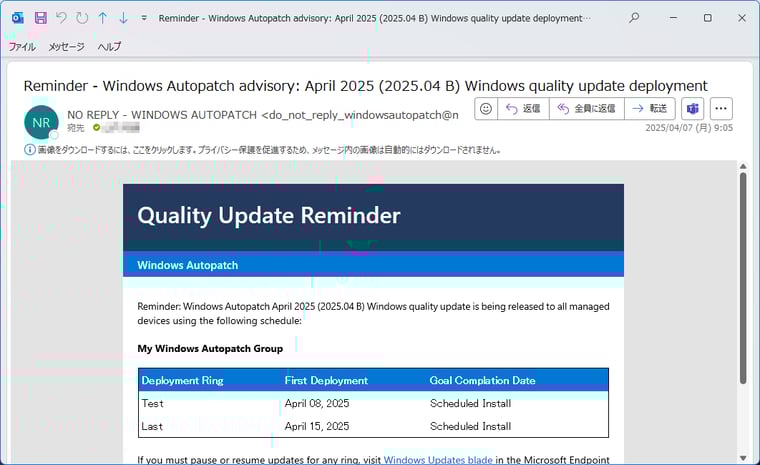Click the email subject heading text

tap(365, 86)
